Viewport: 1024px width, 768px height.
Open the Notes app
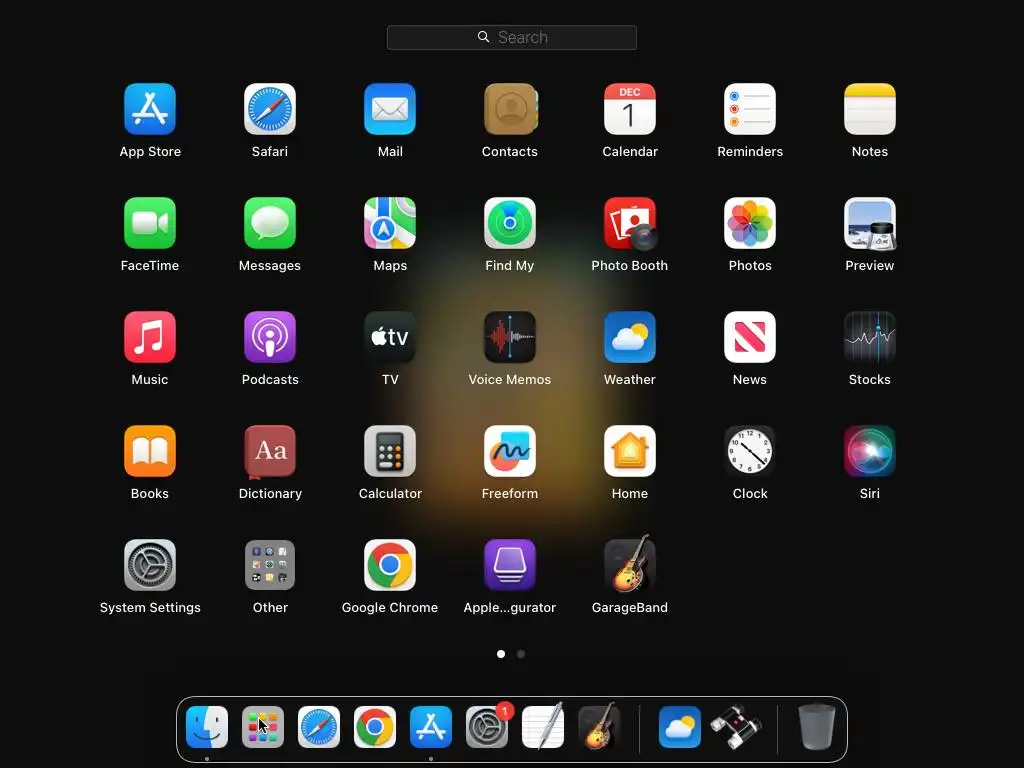click(870, 109)
